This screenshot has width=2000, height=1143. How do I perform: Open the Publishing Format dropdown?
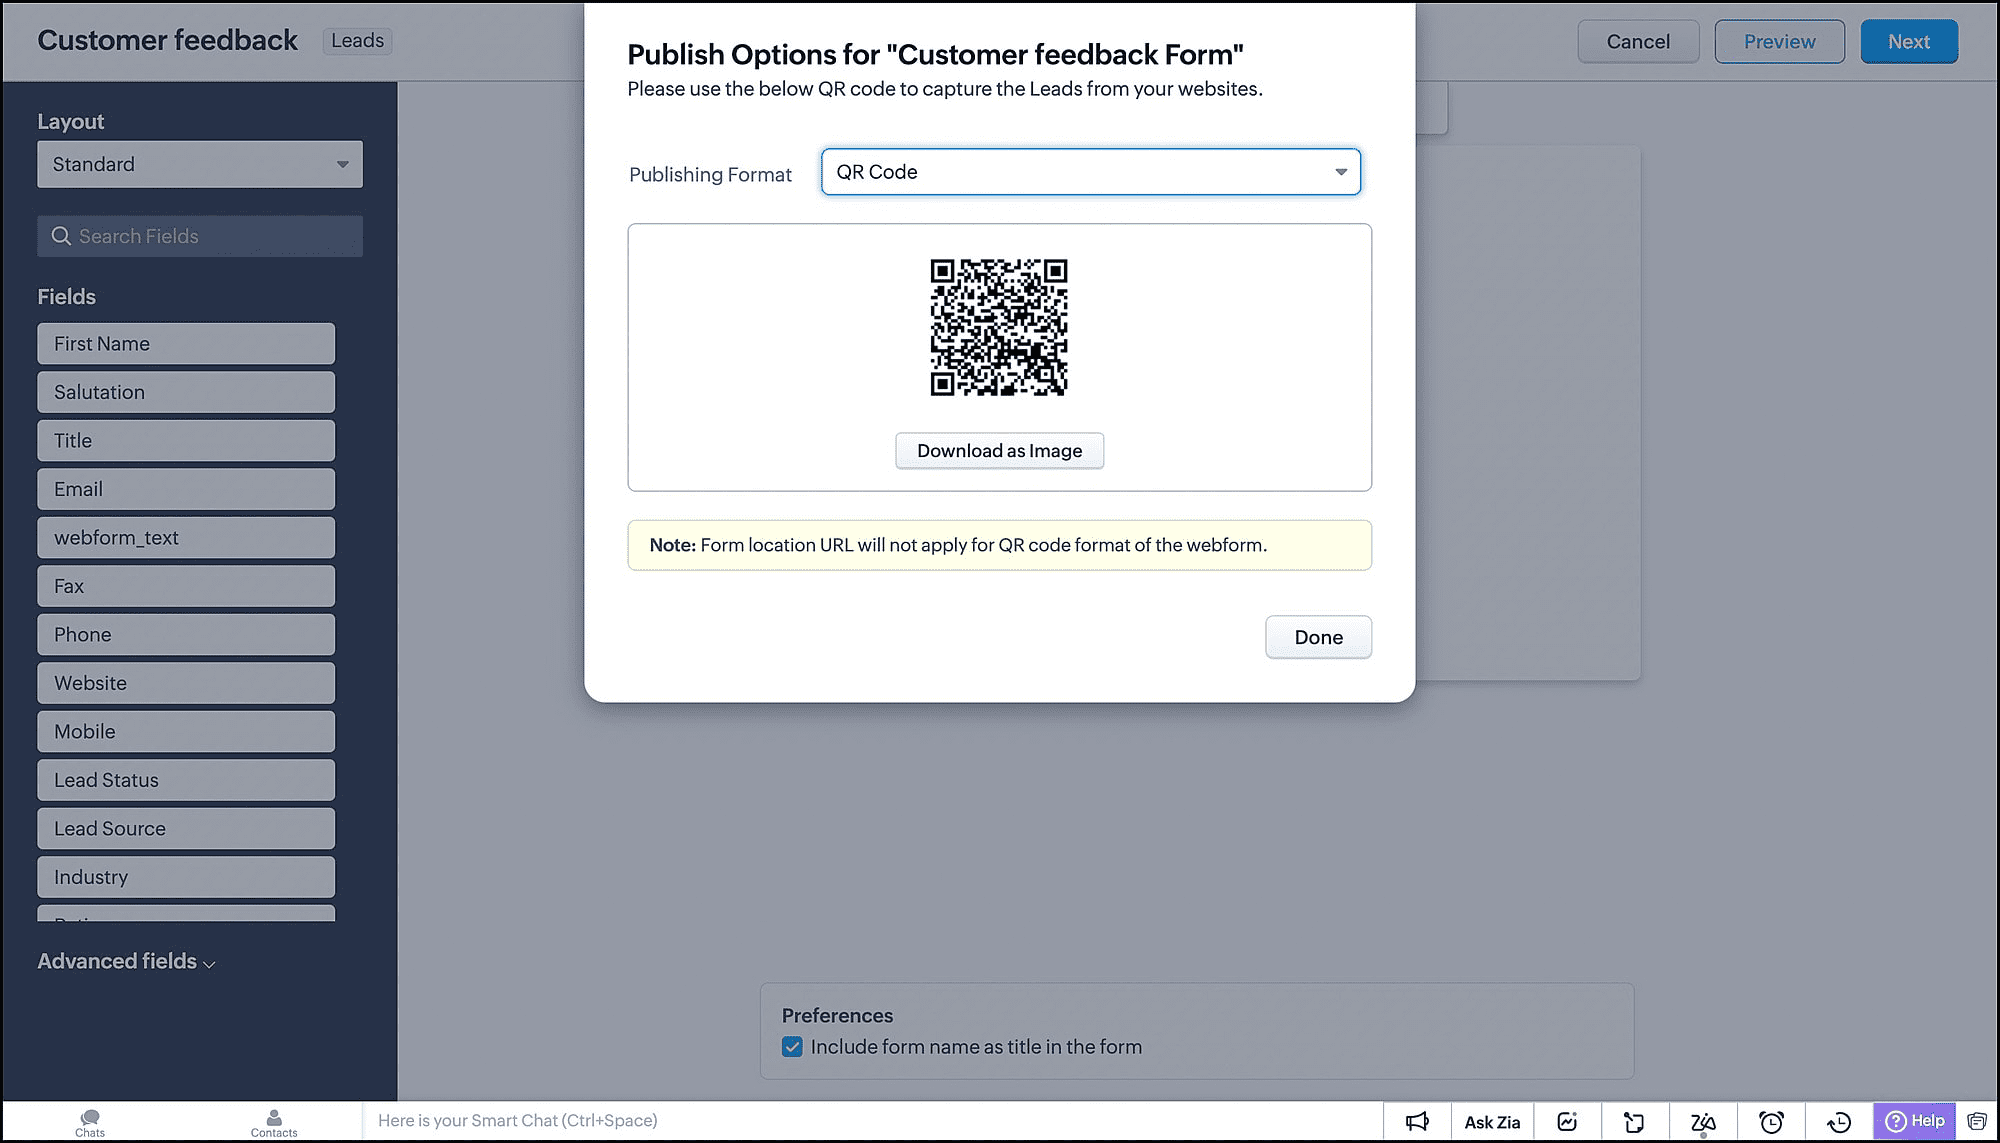pyautogui.click(x=1090, y=172)
